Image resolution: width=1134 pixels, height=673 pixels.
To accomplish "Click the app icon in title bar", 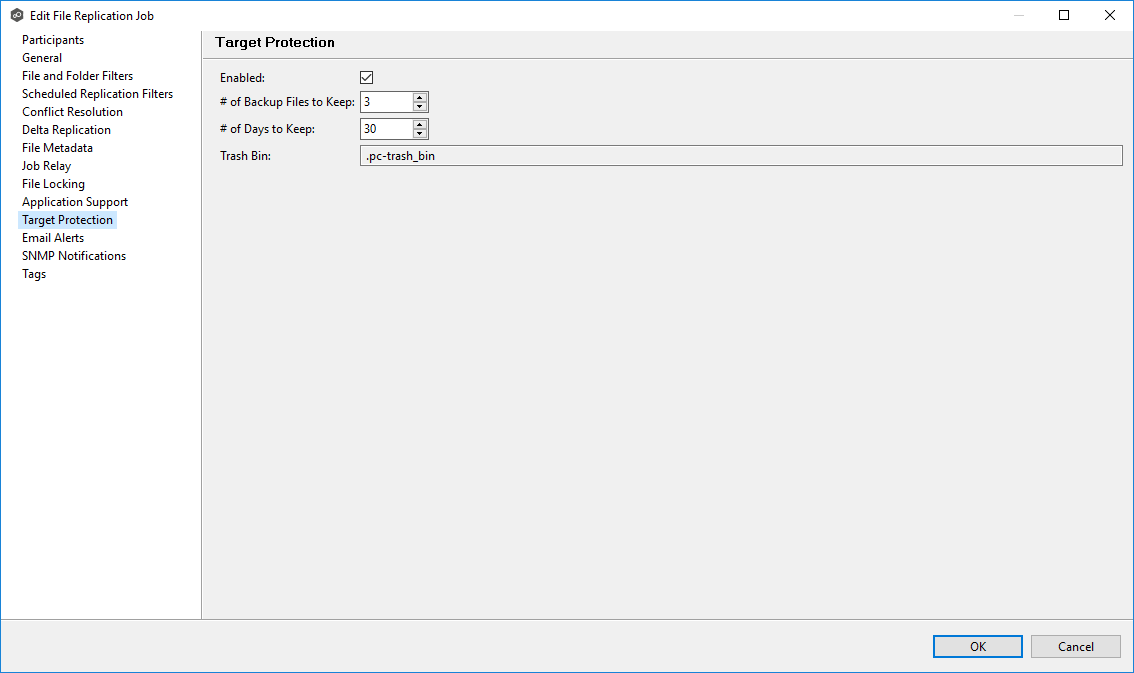I will (17, 15).
